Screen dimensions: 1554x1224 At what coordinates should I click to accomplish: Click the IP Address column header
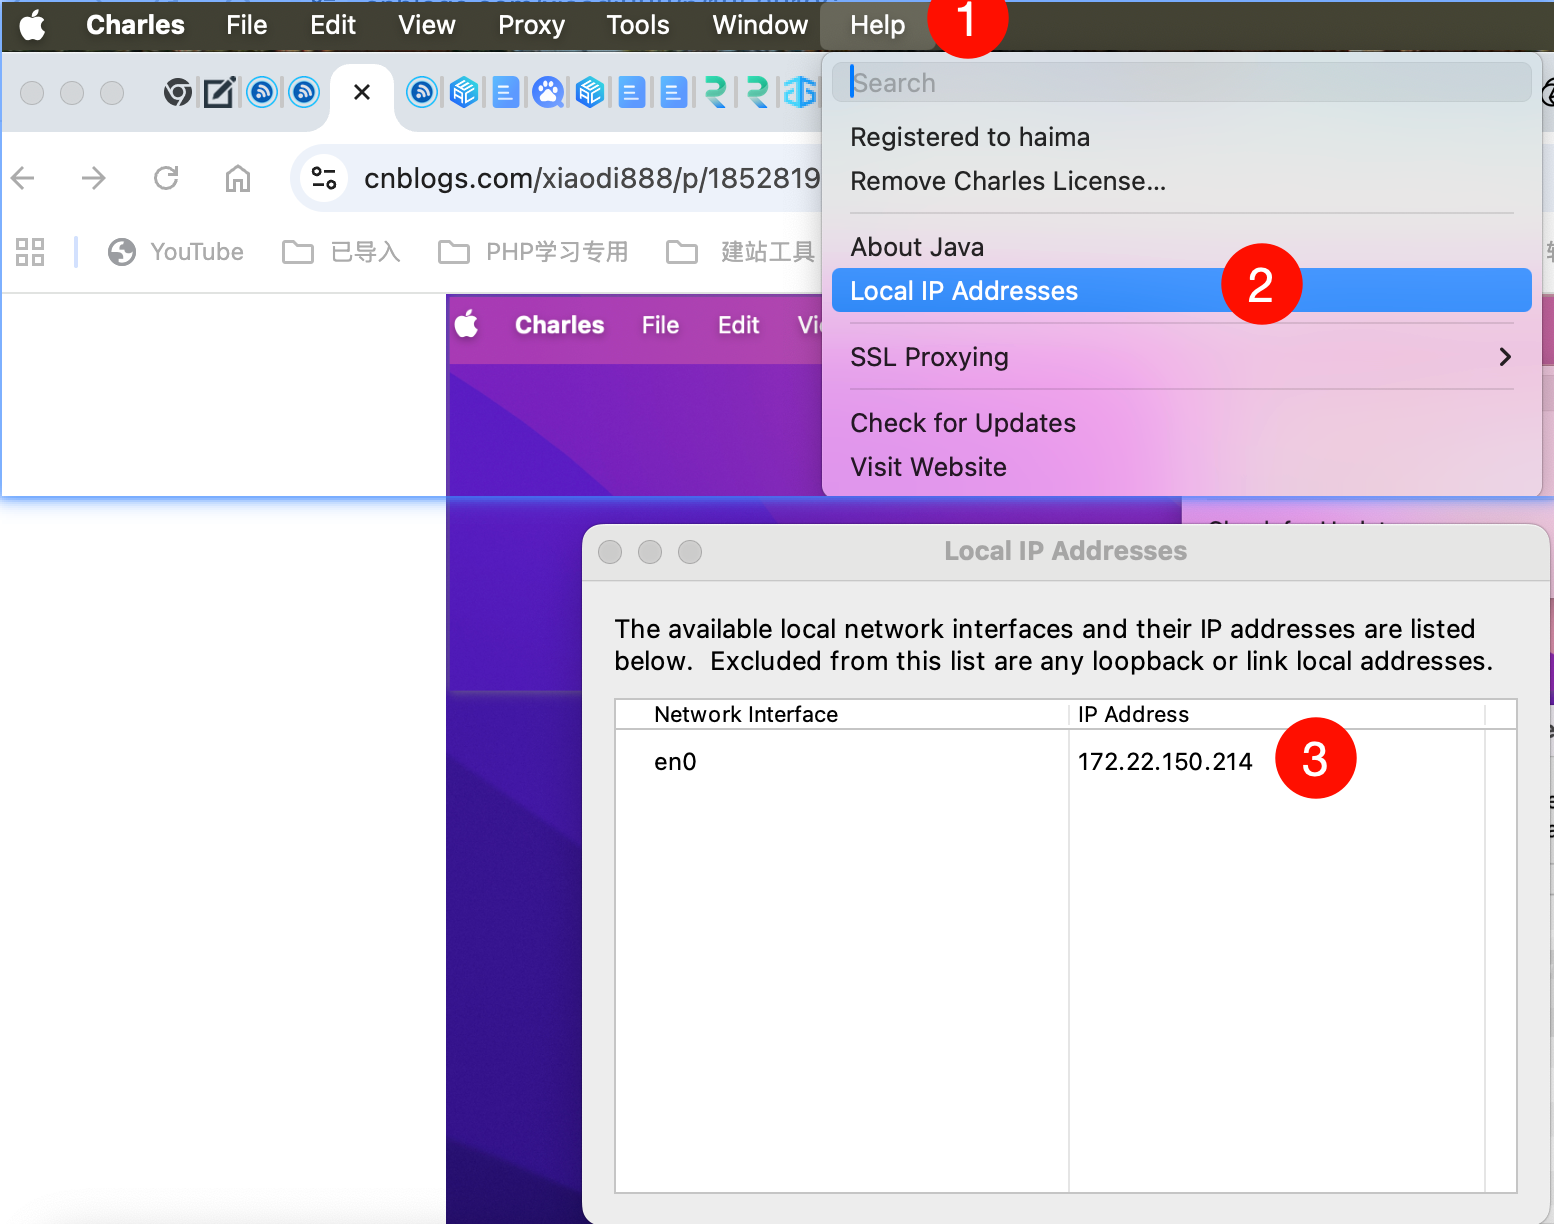coord(1277,714)
